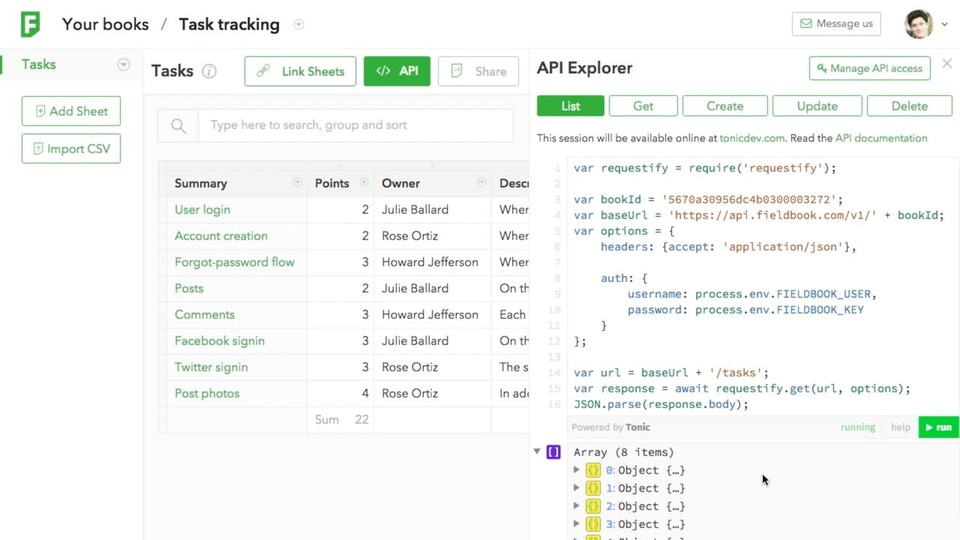Viewport: 960px width, 540px height.
Task: Click the search magnifier icon
Action: [178, 126]
